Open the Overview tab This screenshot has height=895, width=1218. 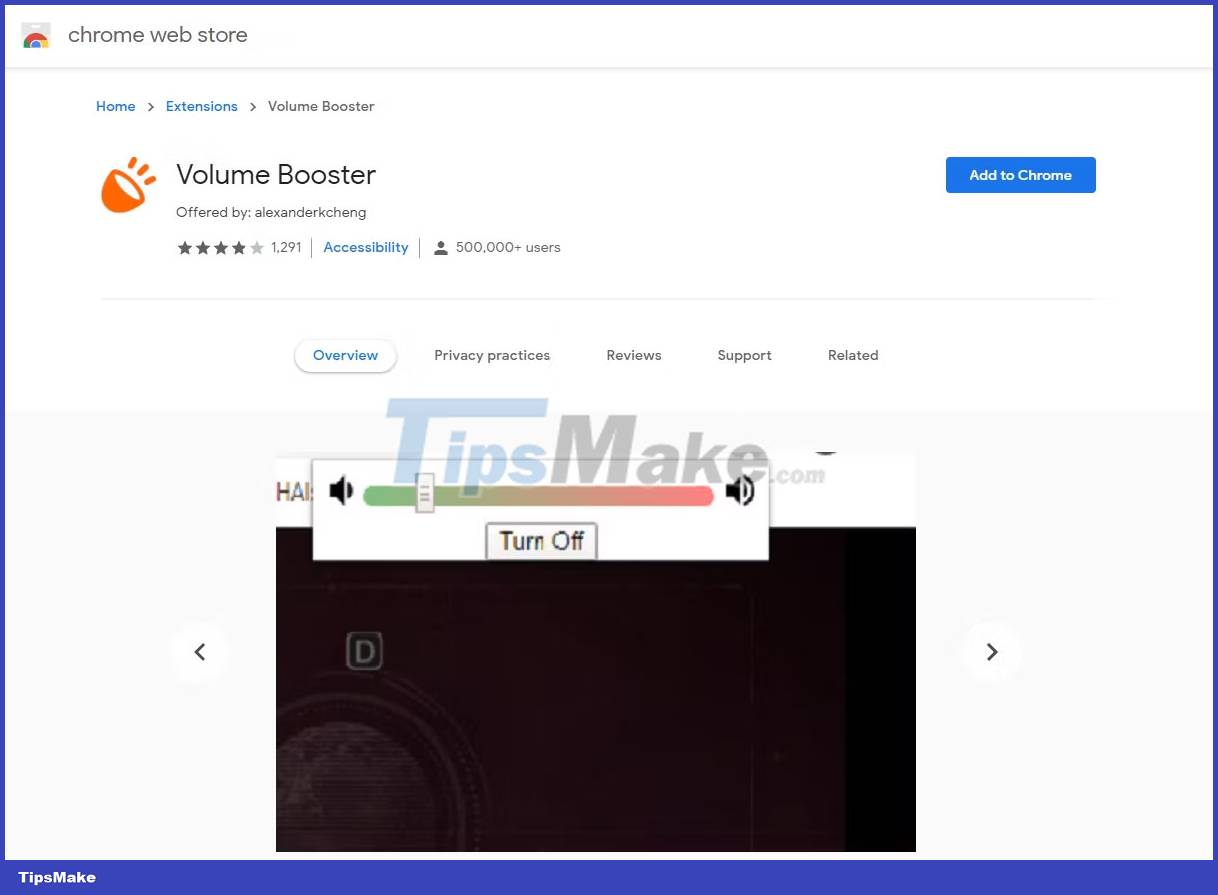[345, 355]
